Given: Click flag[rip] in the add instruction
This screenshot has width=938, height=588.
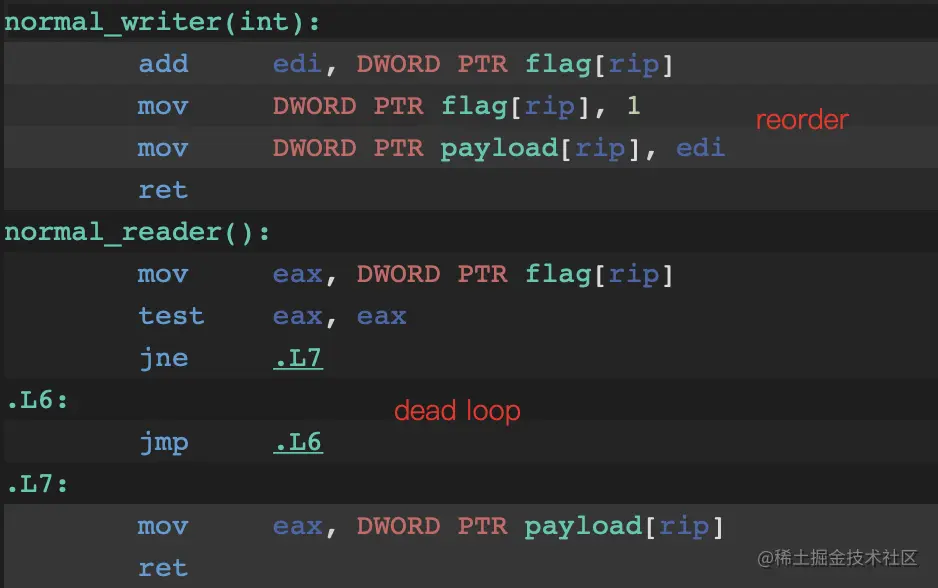Looking at the screenshot, I should (x=599, y=65).
